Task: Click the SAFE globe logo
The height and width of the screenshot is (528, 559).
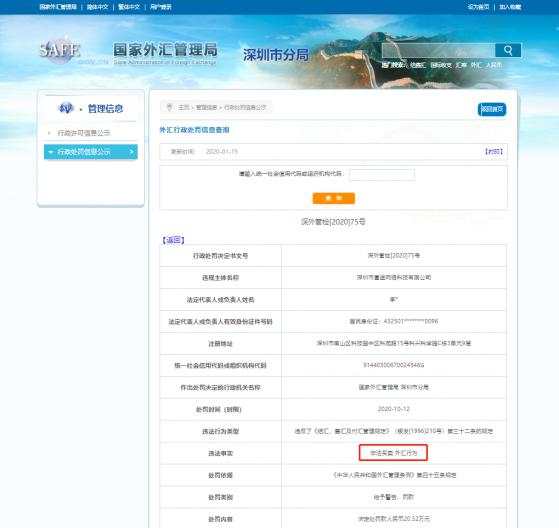Action: [59, 51]
